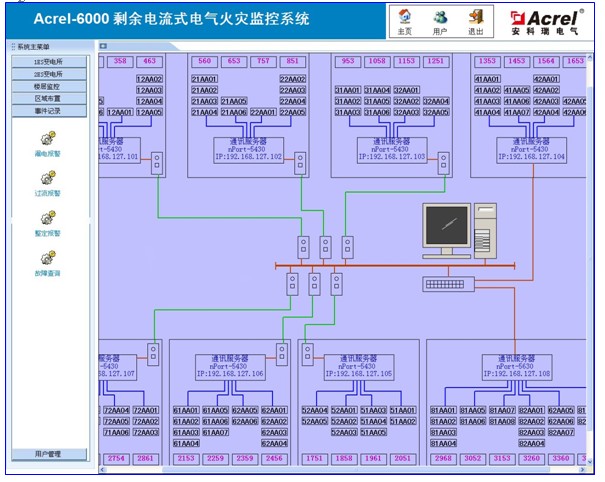This screenshot has height=482, width=605.
Task: Select 事件记录 in system menu
Action: tap(49, 111)
